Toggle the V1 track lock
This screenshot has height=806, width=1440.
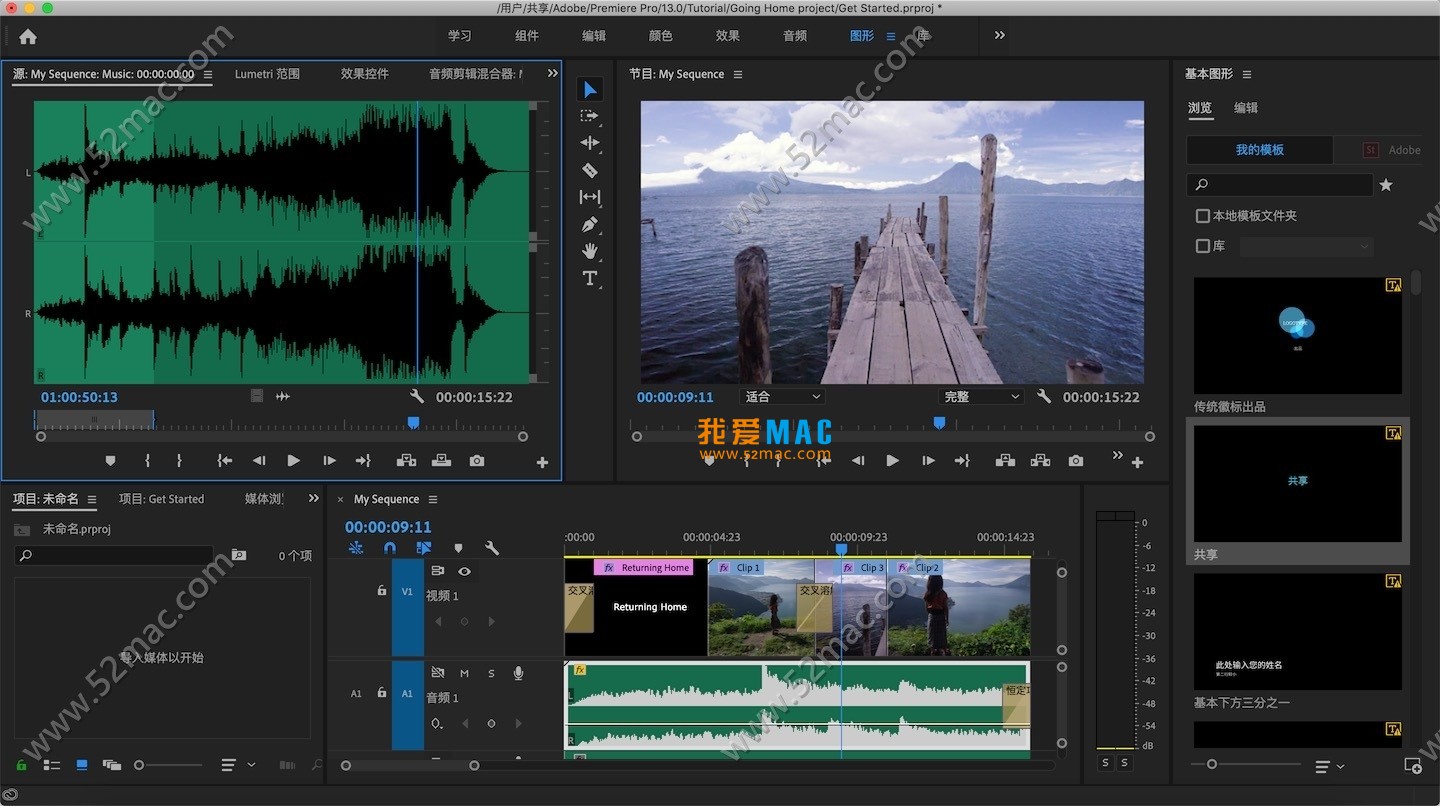[x=381, y=591]
